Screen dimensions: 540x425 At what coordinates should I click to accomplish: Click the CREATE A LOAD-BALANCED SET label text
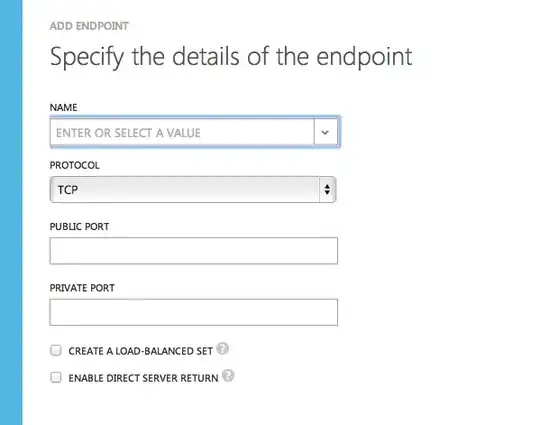point(141,351)
